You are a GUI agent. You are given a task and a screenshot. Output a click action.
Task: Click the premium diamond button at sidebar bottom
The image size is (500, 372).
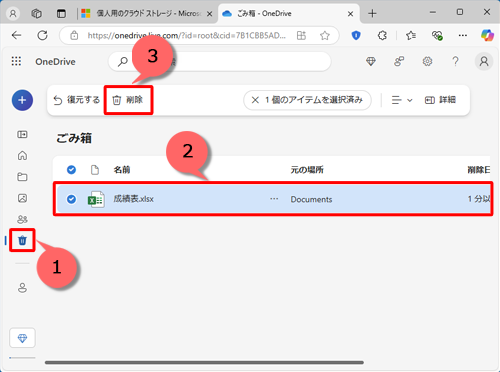pyautogui.click(x=22, y=338)
